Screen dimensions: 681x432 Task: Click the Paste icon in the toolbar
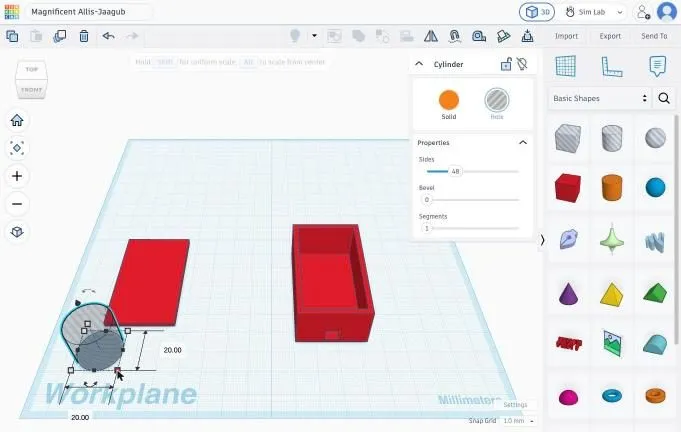(36, 36)
